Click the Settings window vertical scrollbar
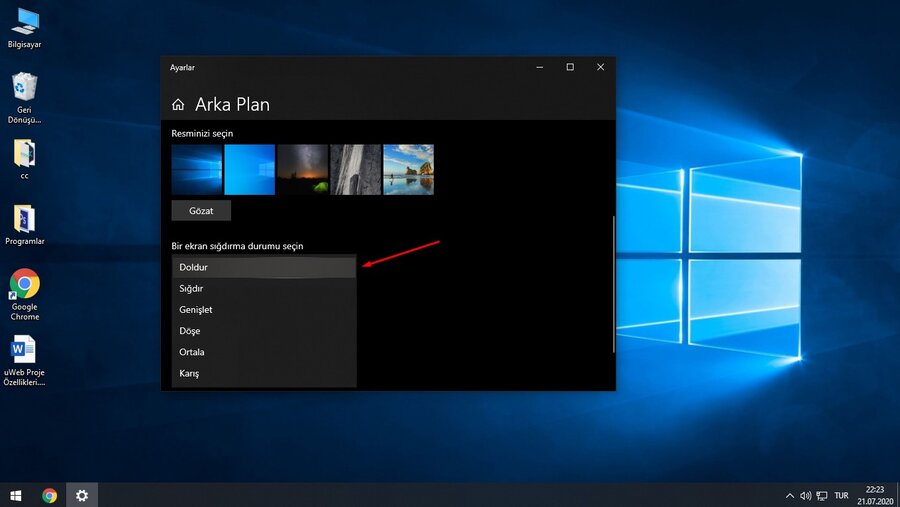 613,284
